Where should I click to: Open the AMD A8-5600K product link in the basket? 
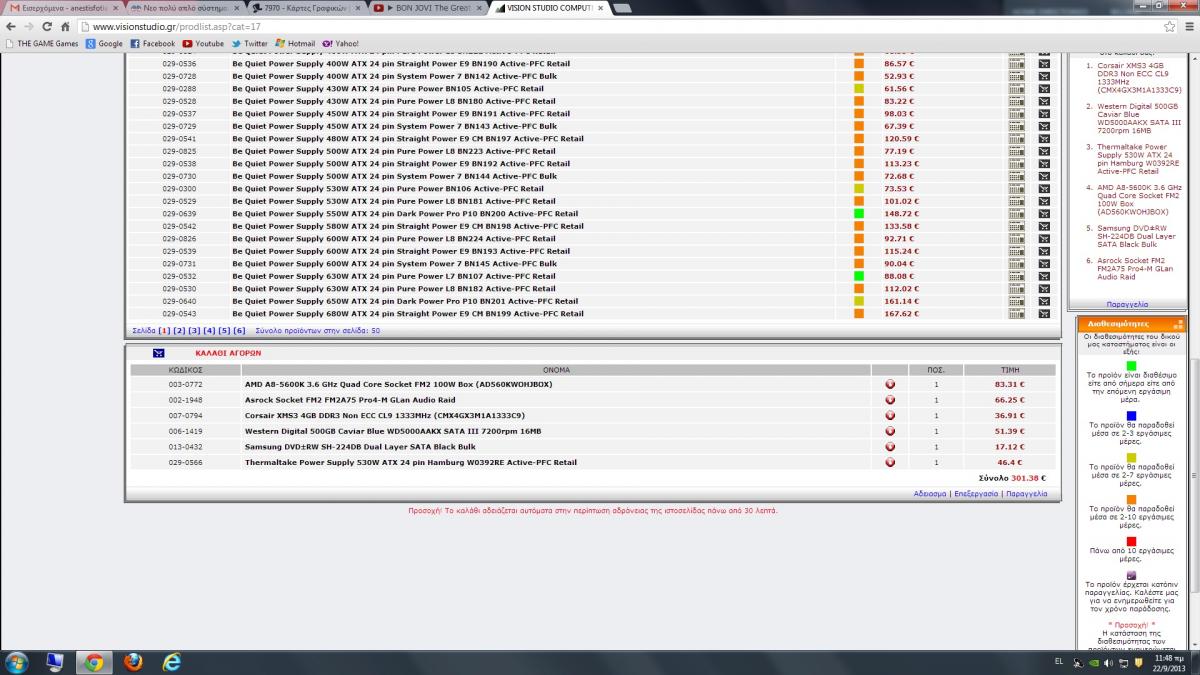398,385
